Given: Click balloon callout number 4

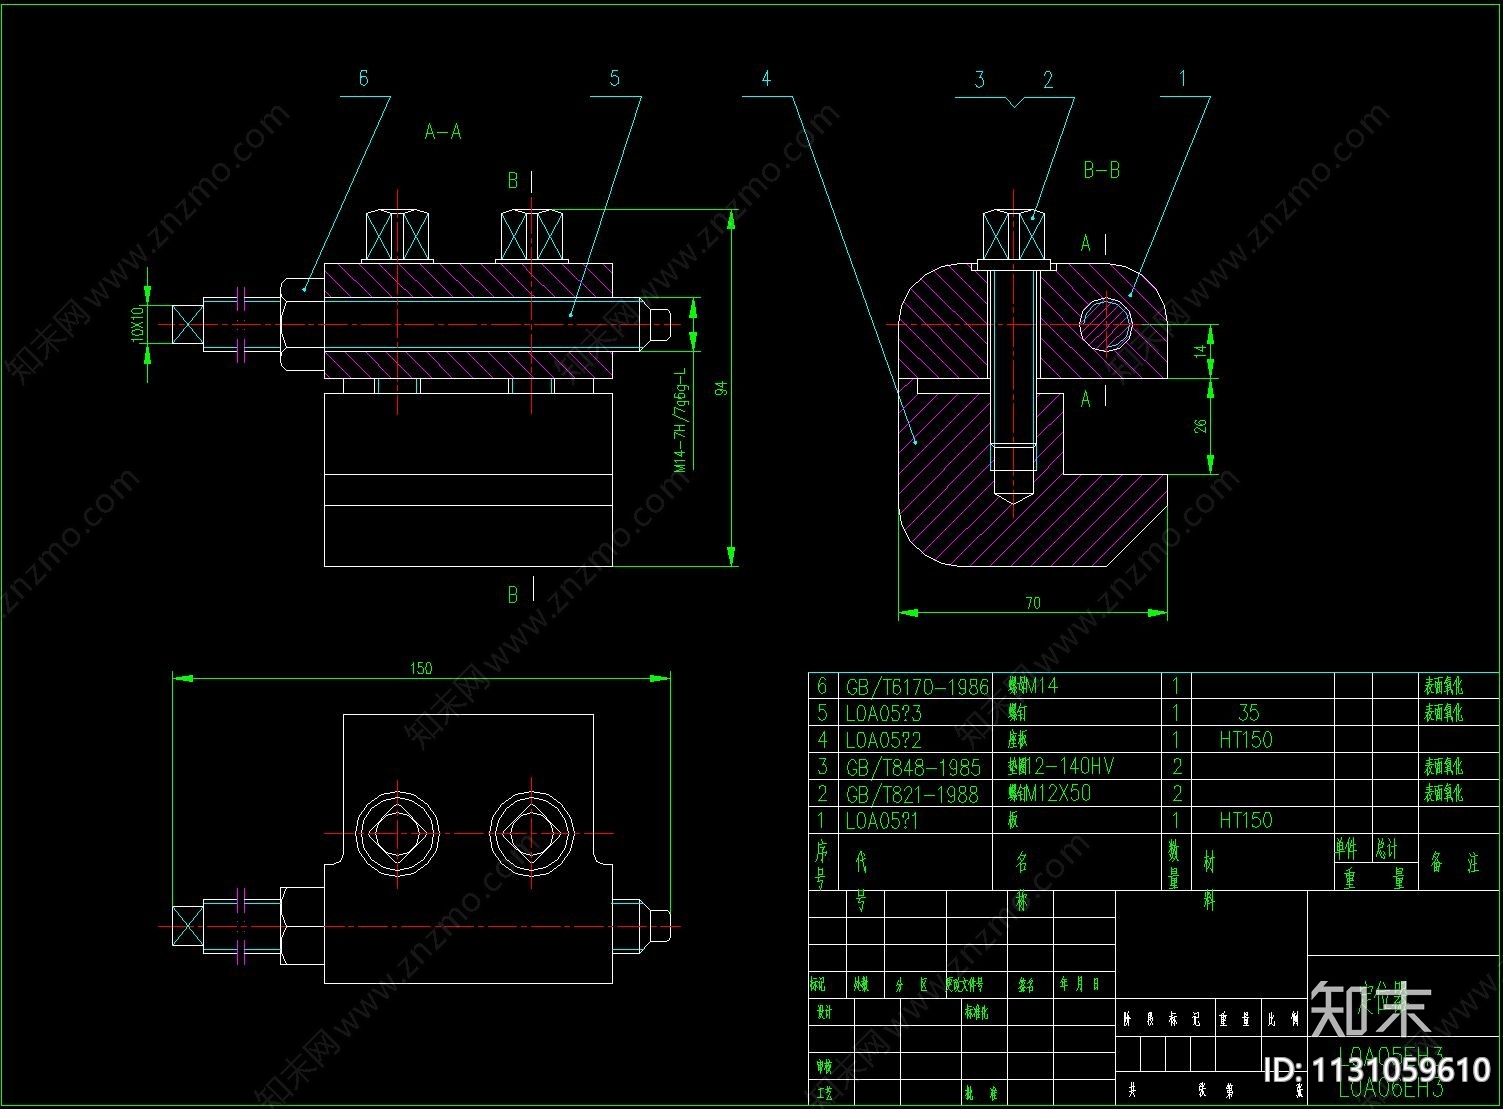Looking at the screenshot, I should [766, 78].
